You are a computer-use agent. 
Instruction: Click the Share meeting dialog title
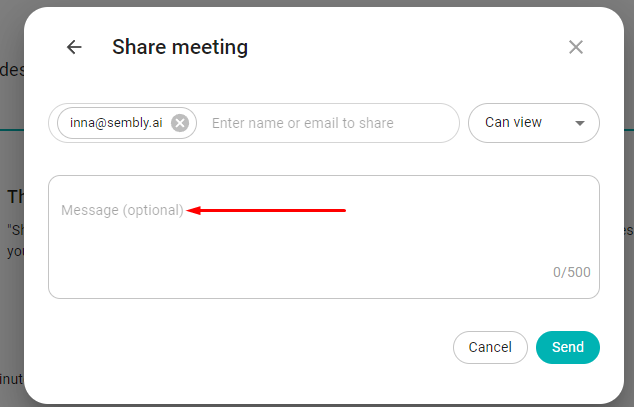point(180,47)
